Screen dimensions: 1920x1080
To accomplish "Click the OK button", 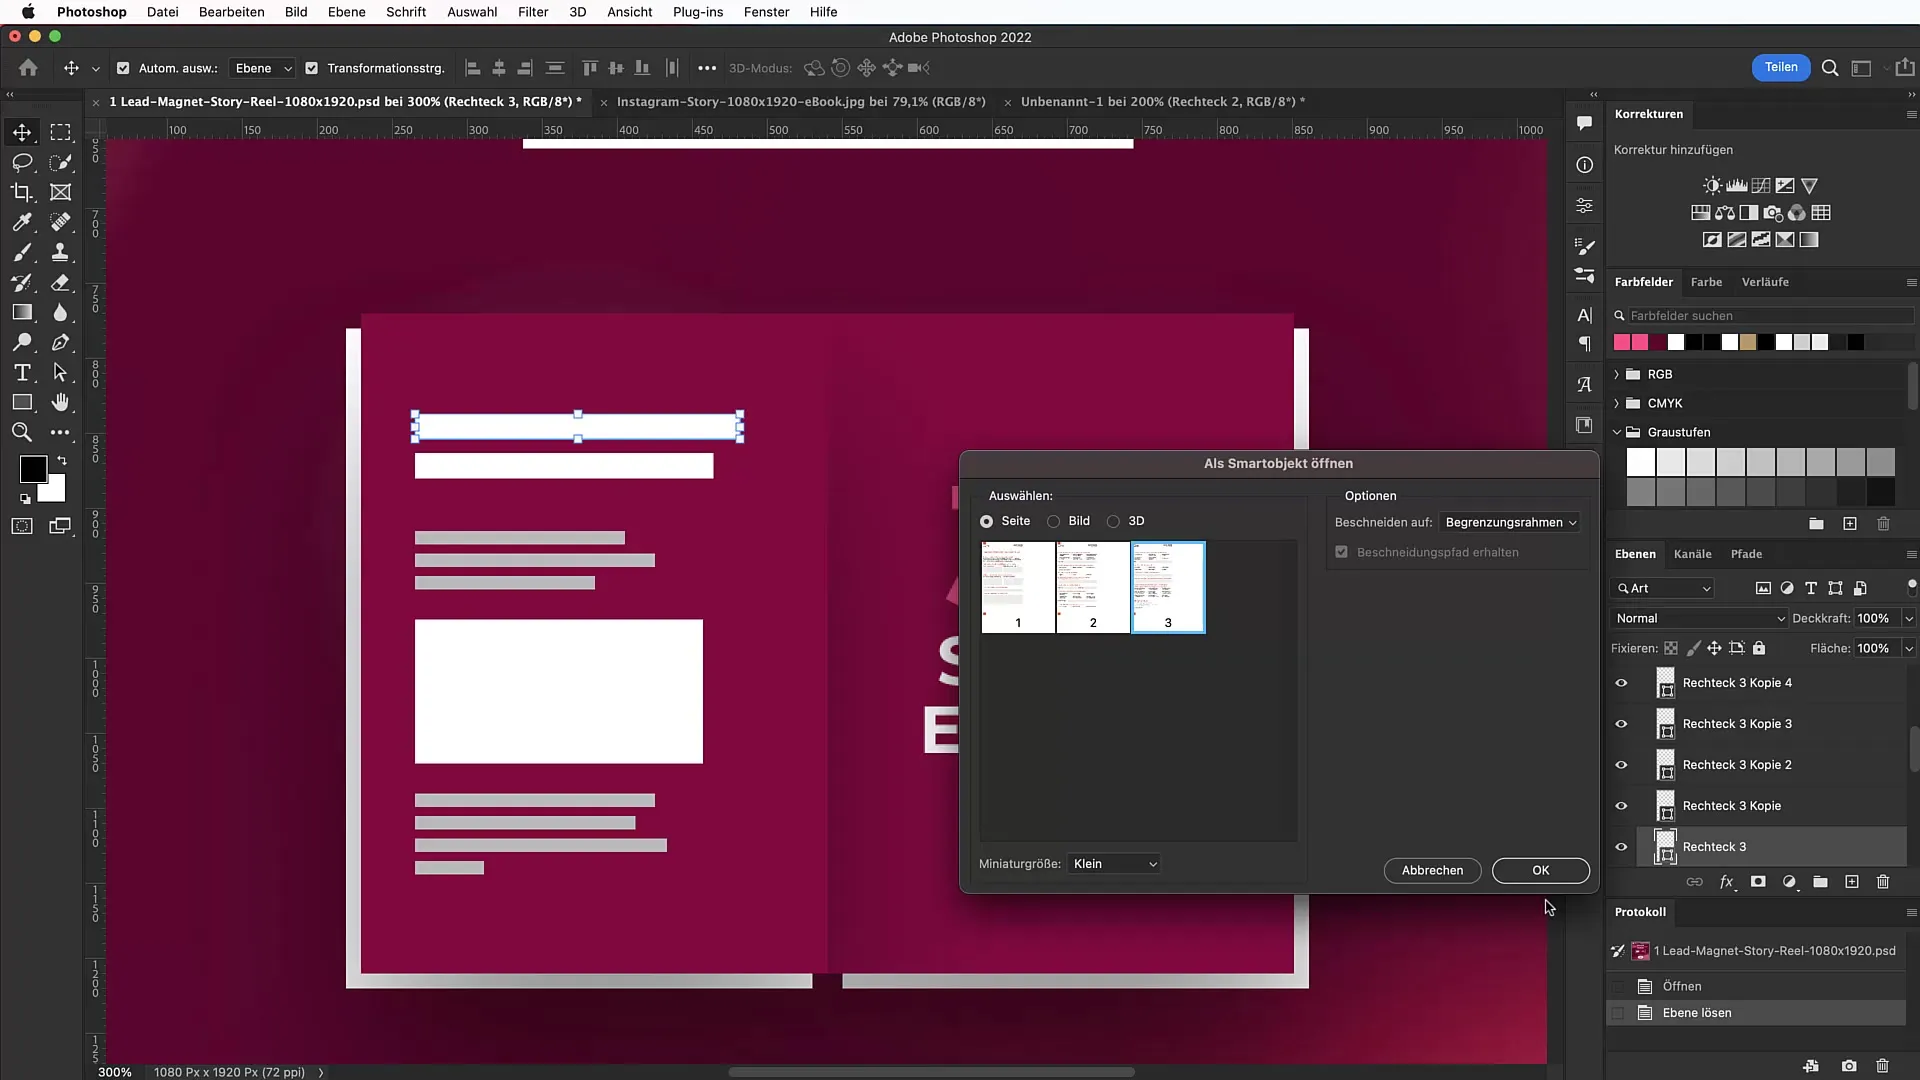I will click(x=1540, y=870).
